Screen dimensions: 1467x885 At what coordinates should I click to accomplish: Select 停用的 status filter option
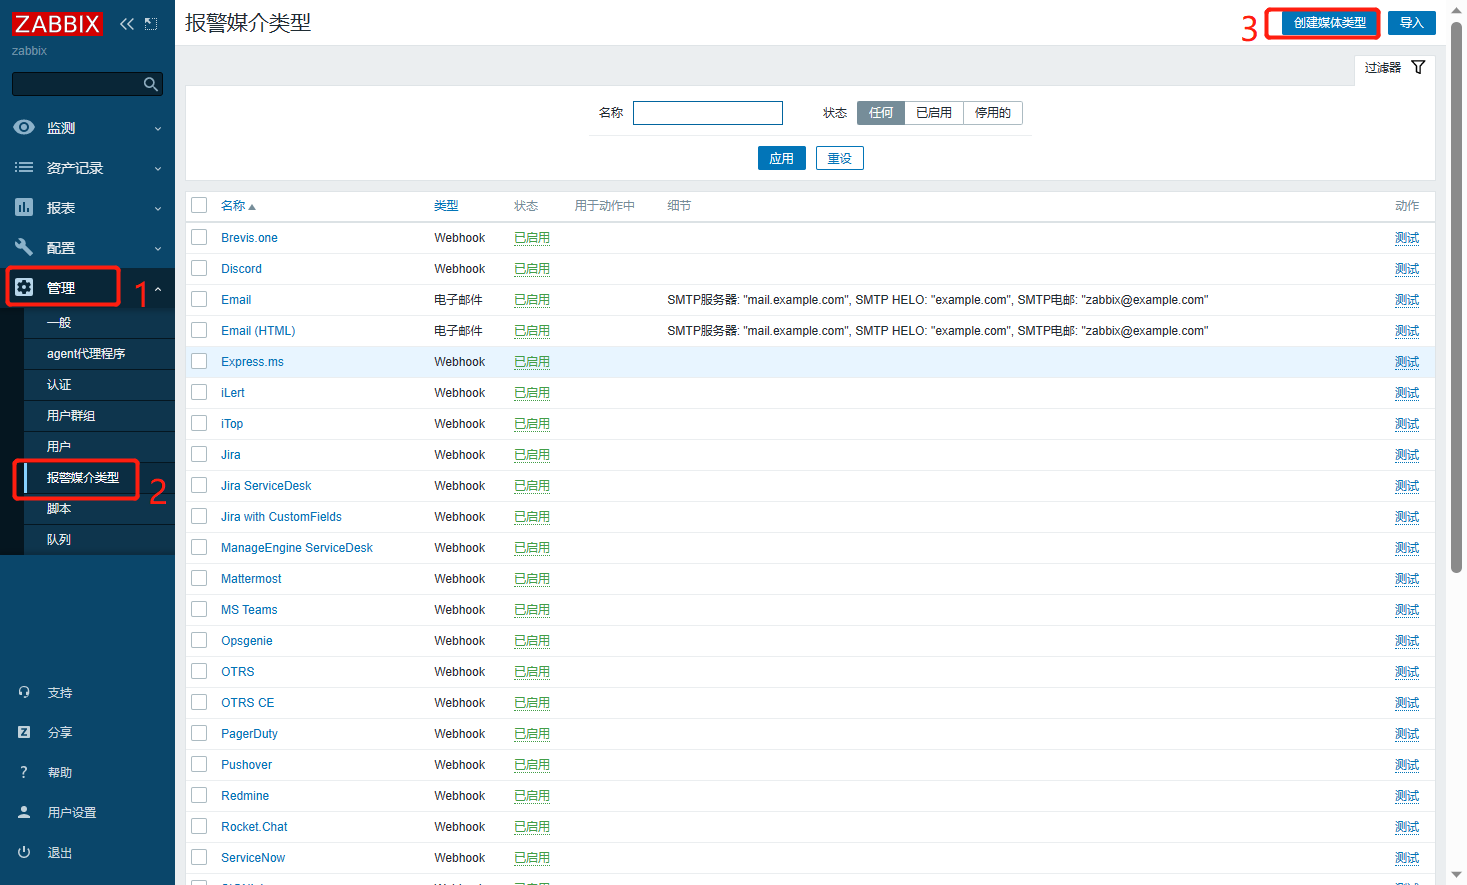[x=993, y=113]
